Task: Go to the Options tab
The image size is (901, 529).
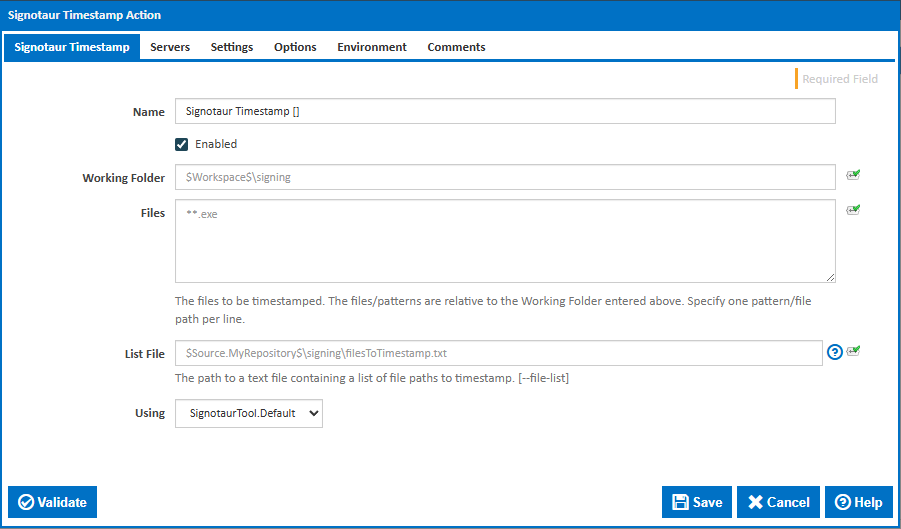Action: click(295, 47)
